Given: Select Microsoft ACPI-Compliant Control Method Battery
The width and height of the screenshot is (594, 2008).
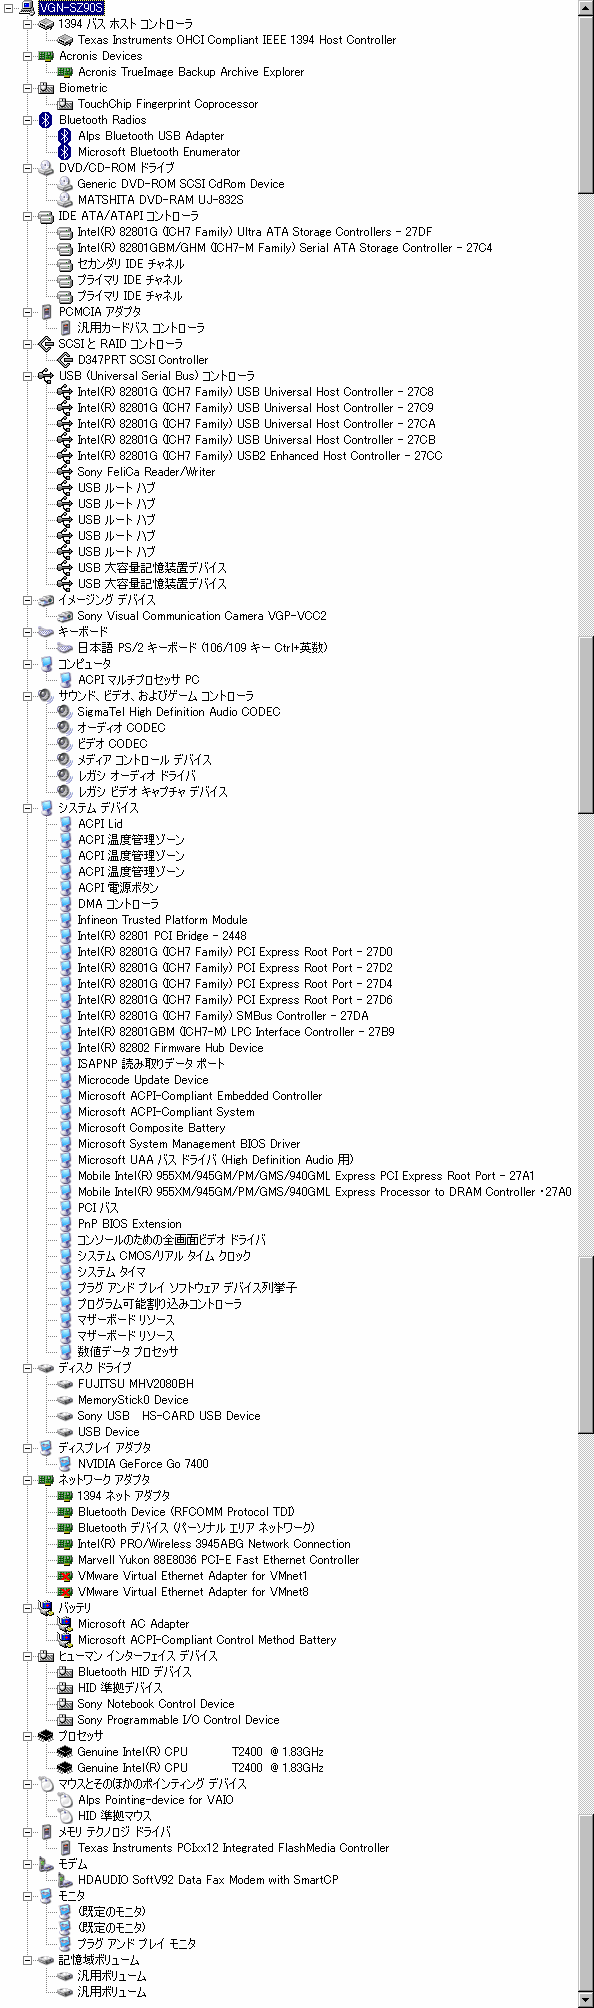Looking at the screenshot, I should click(x=207, y=1640).
